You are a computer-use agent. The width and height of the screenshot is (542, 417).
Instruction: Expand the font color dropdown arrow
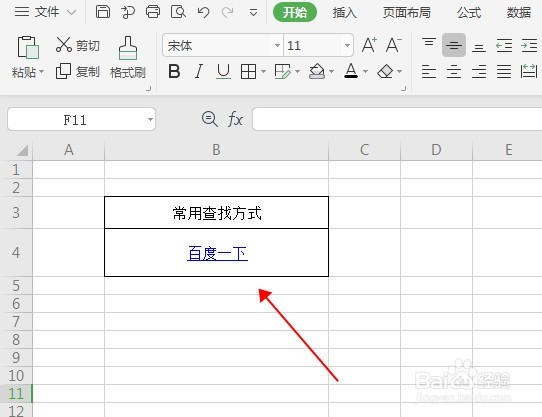(x=365, y=72)
